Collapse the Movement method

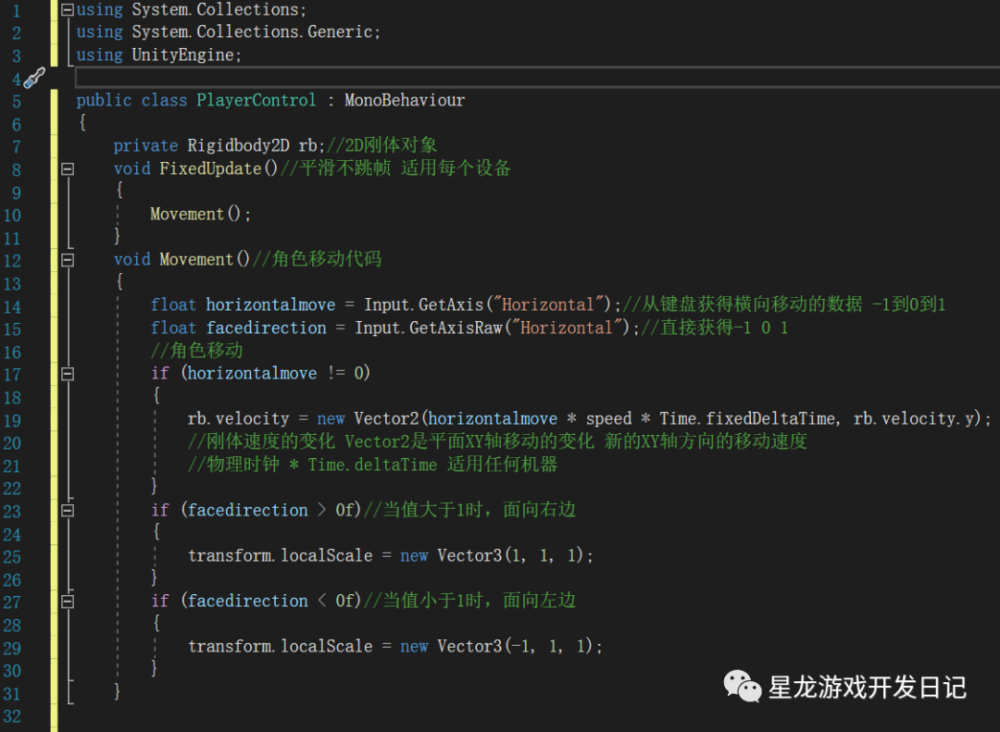click(67, 260)
